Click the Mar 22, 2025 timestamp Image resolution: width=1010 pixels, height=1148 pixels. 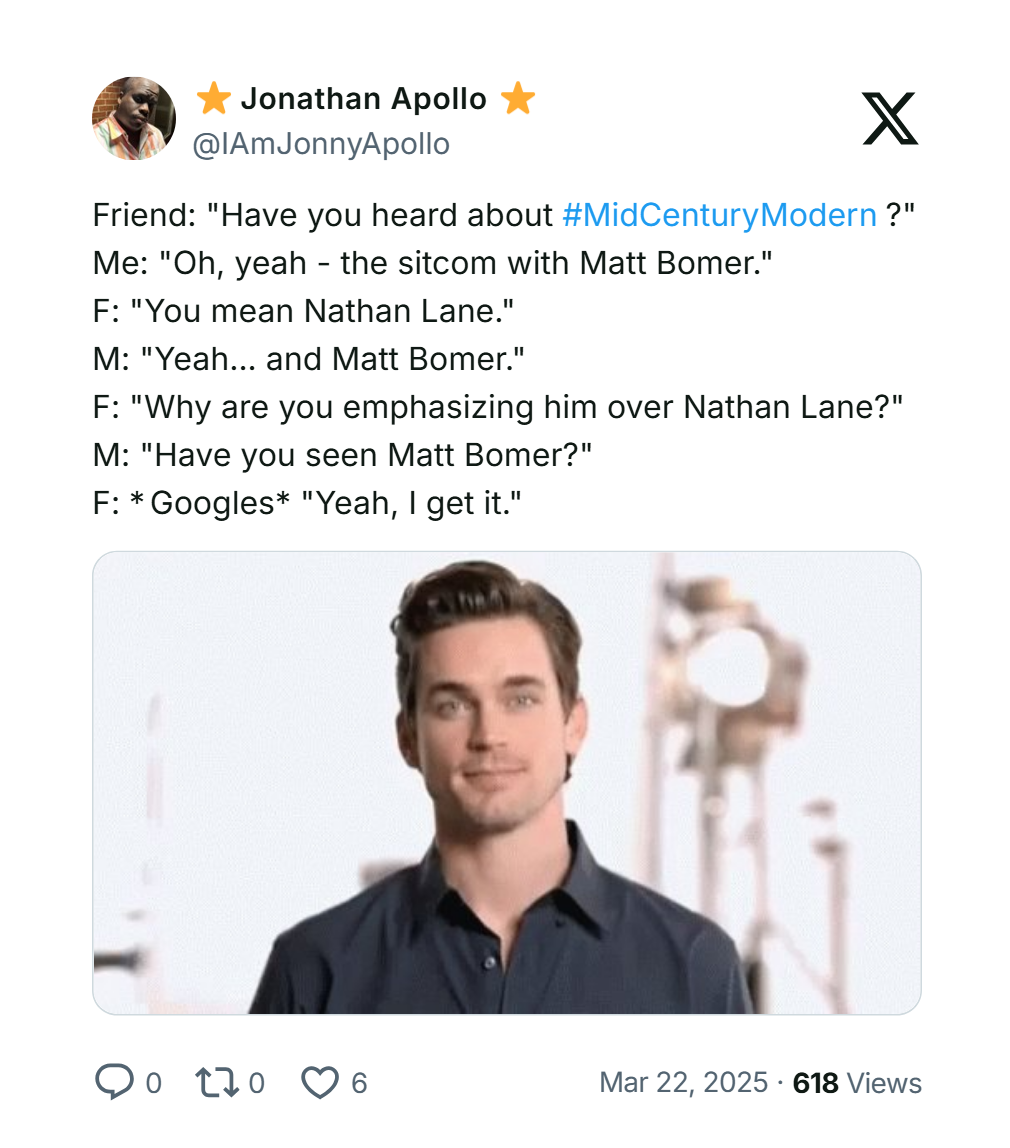click(x=684, y=1082)
